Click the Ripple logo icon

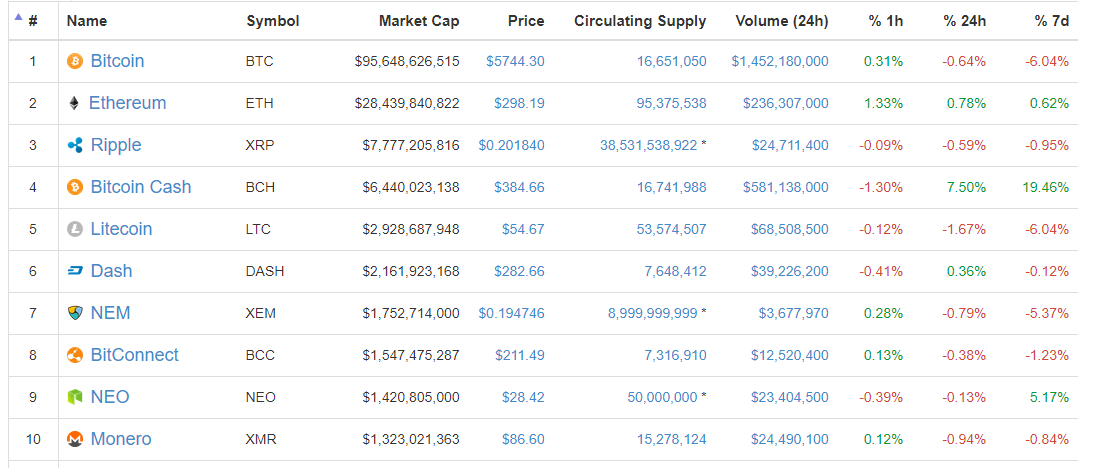tap(74, 146)
